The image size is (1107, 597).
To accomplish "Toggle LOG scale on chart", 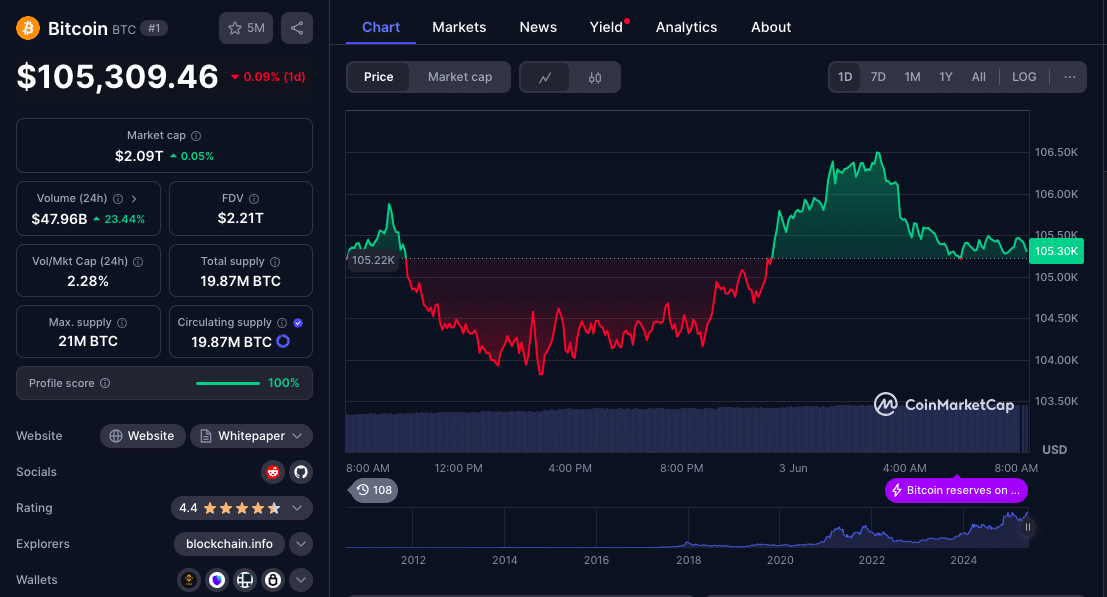I will pyautogui.click(x=1024, y=77).
